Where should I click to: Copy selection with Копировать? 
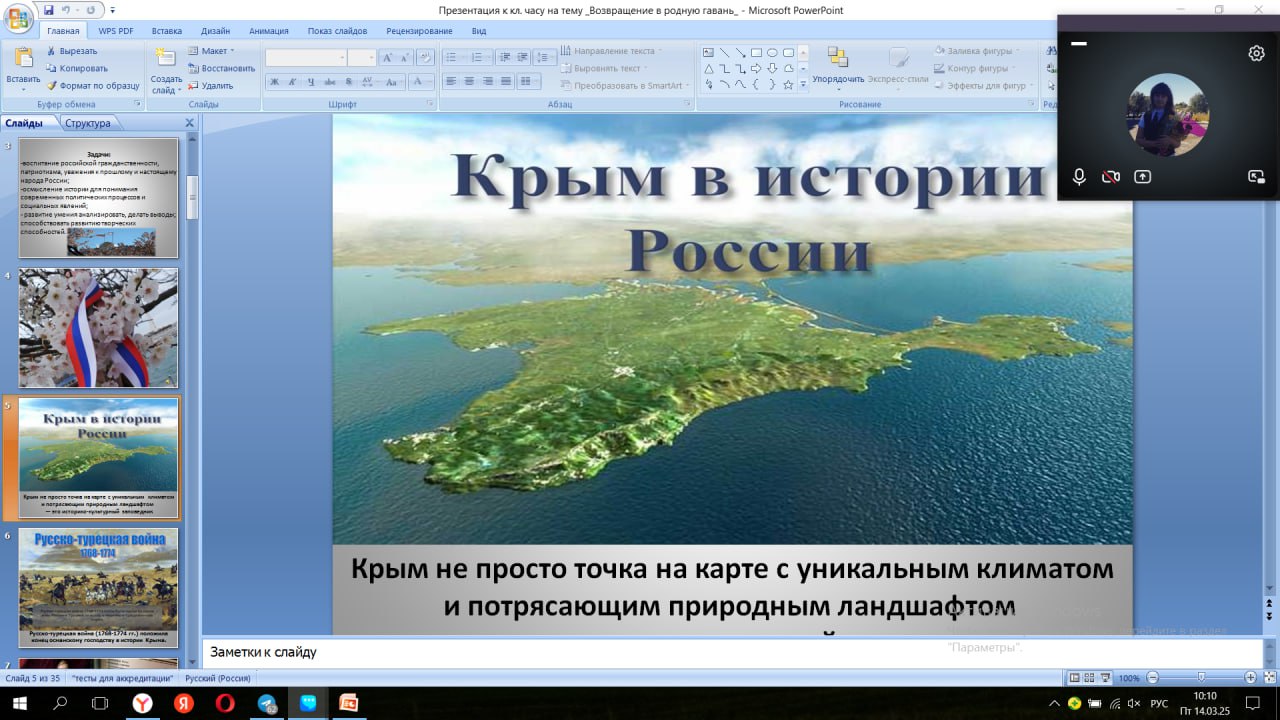pos(76,68)
